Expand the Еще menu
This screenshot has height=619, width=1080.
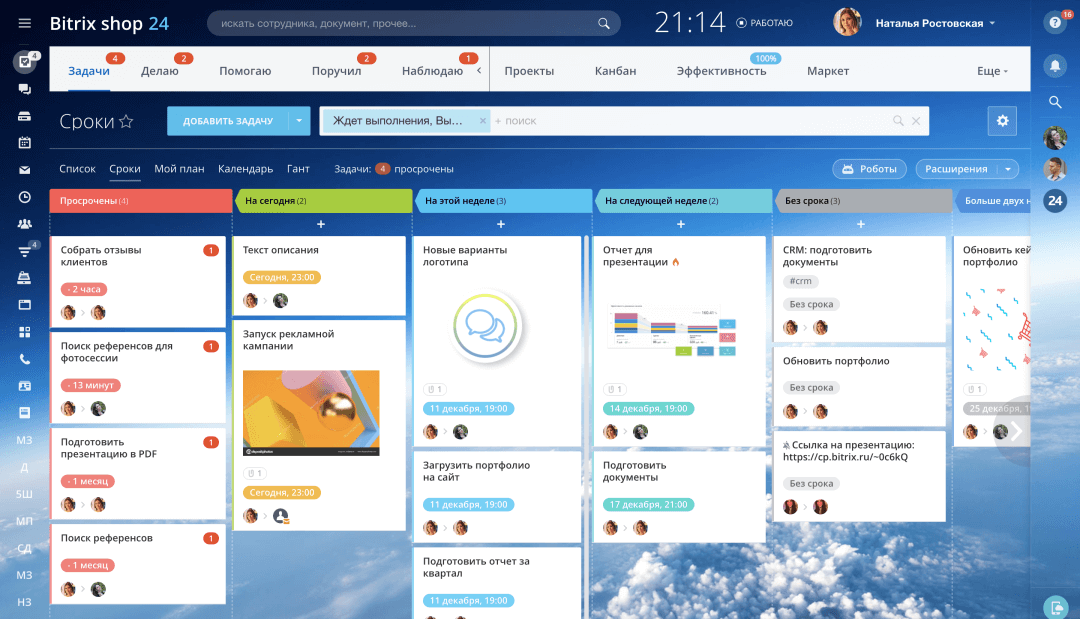pos(992,71)
